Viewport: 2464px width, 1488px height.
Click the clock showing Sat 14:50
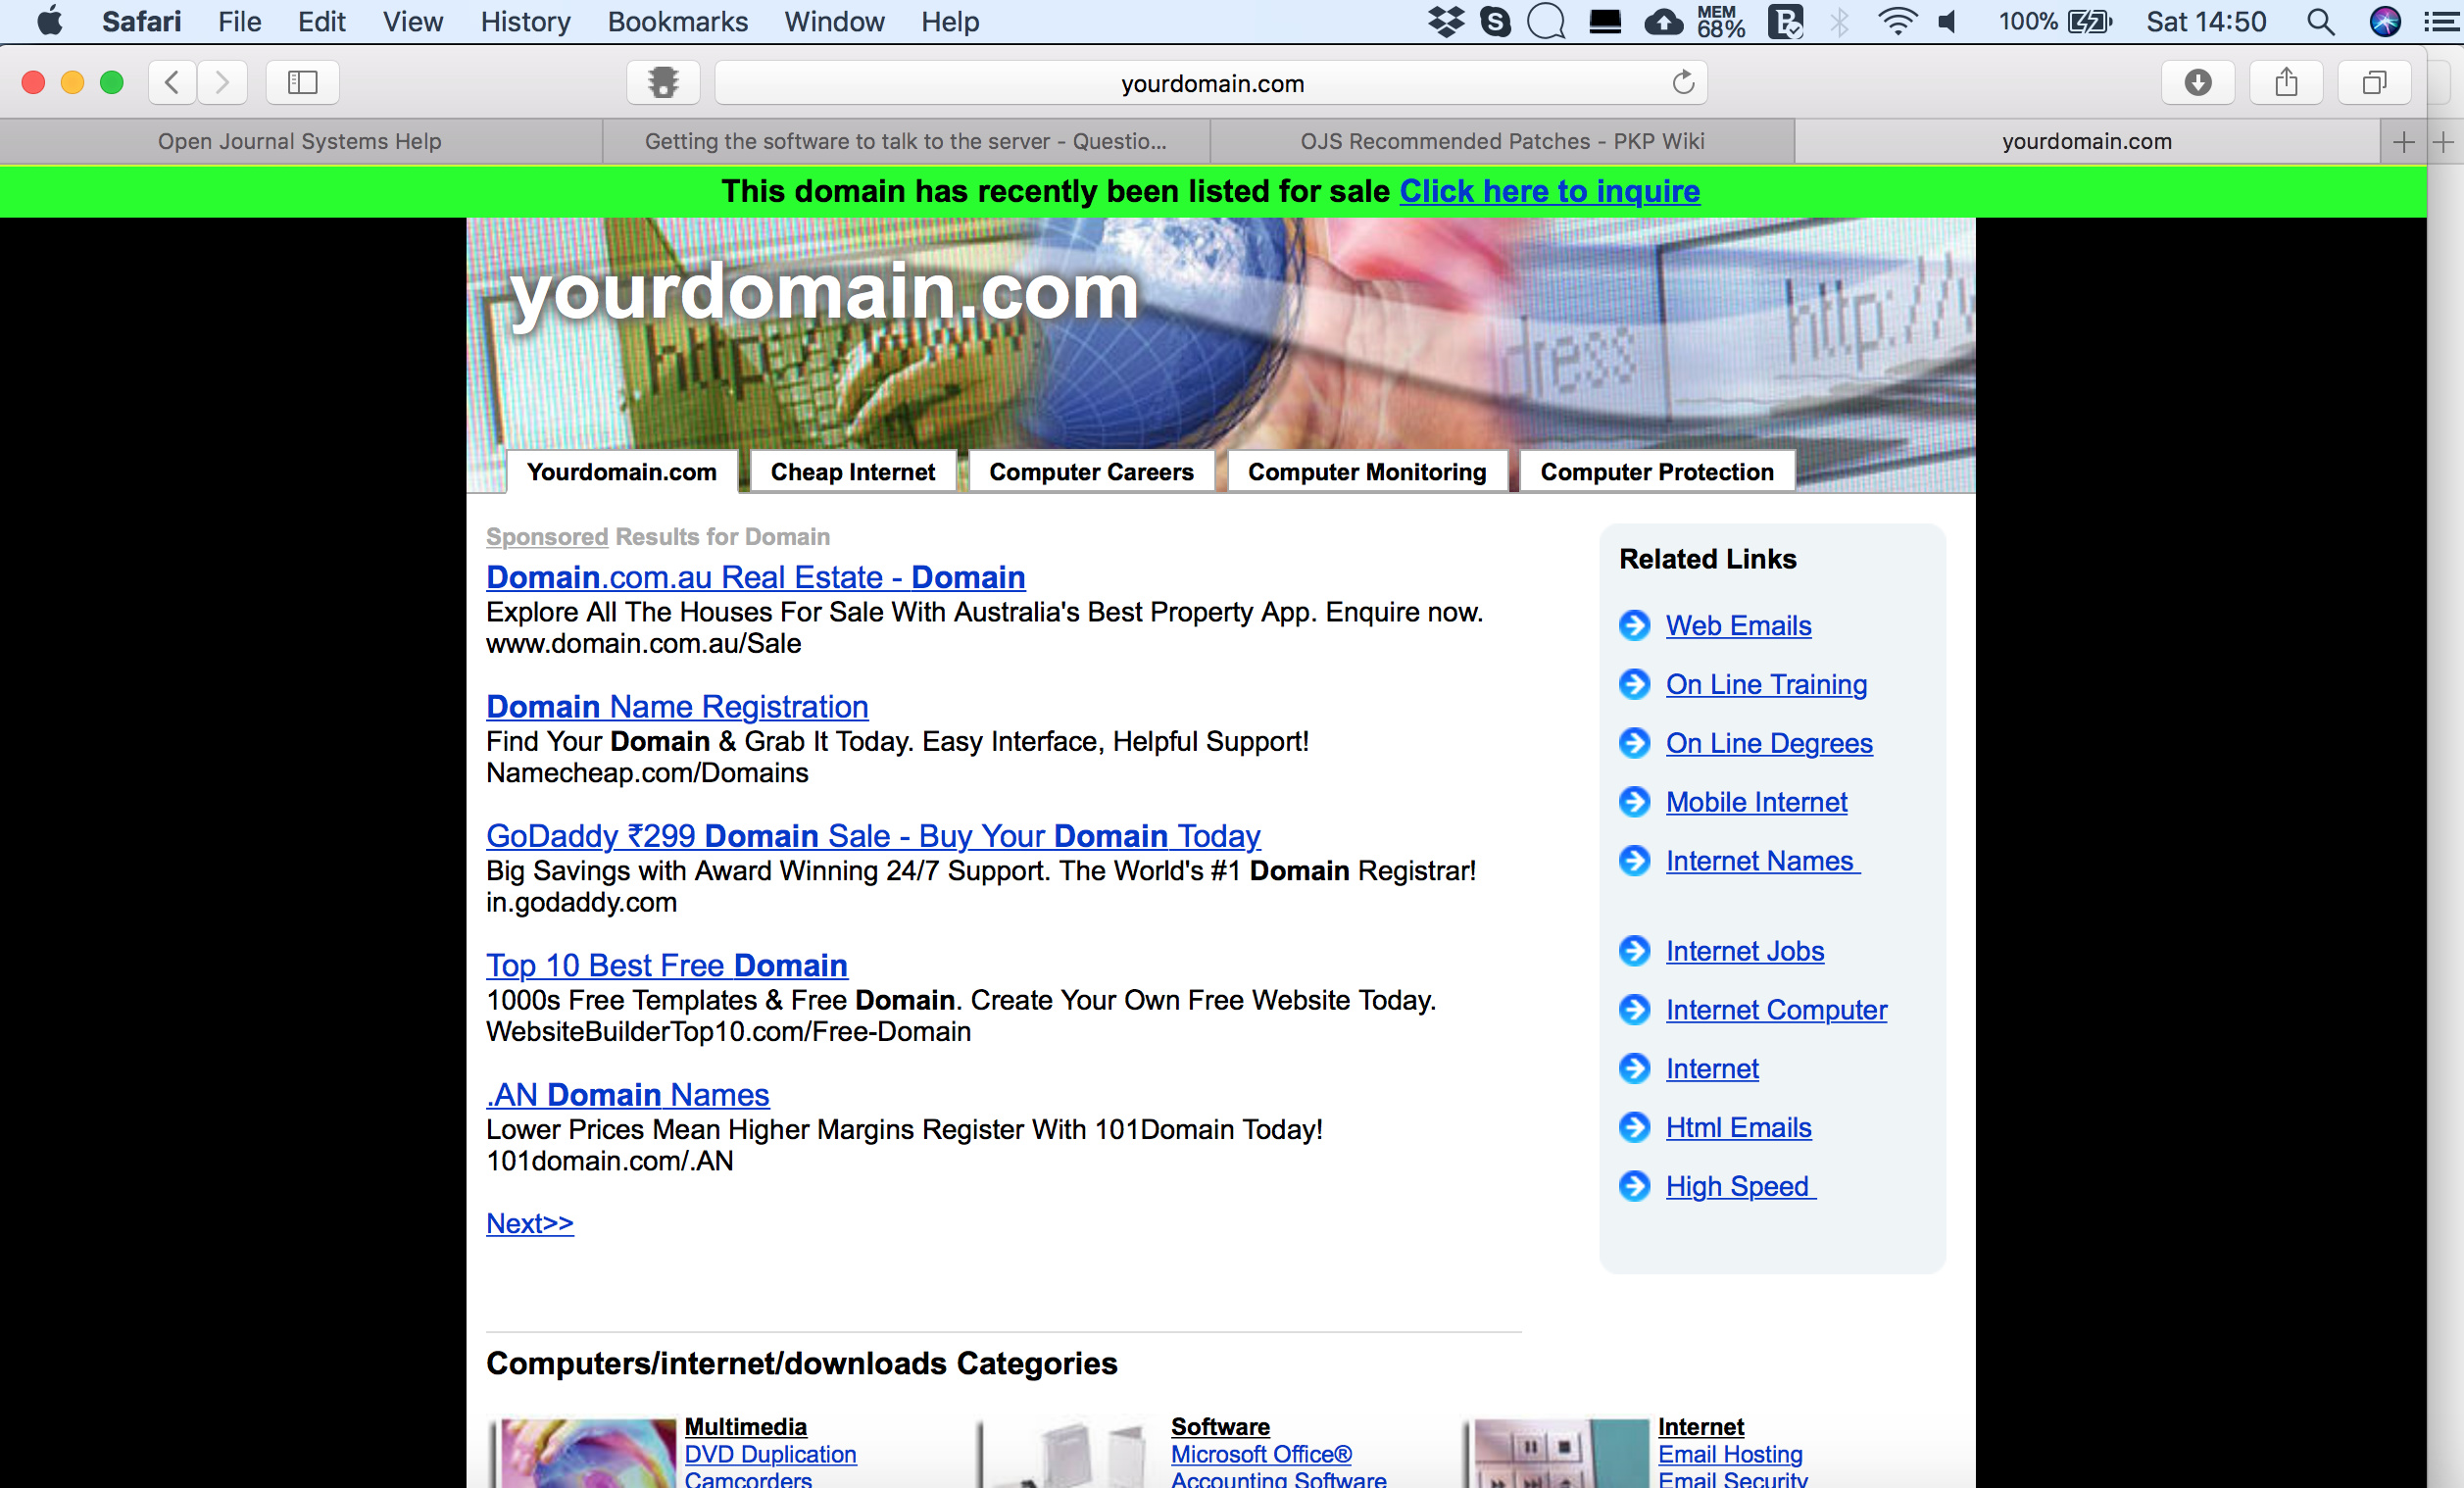coord(2205,21)
